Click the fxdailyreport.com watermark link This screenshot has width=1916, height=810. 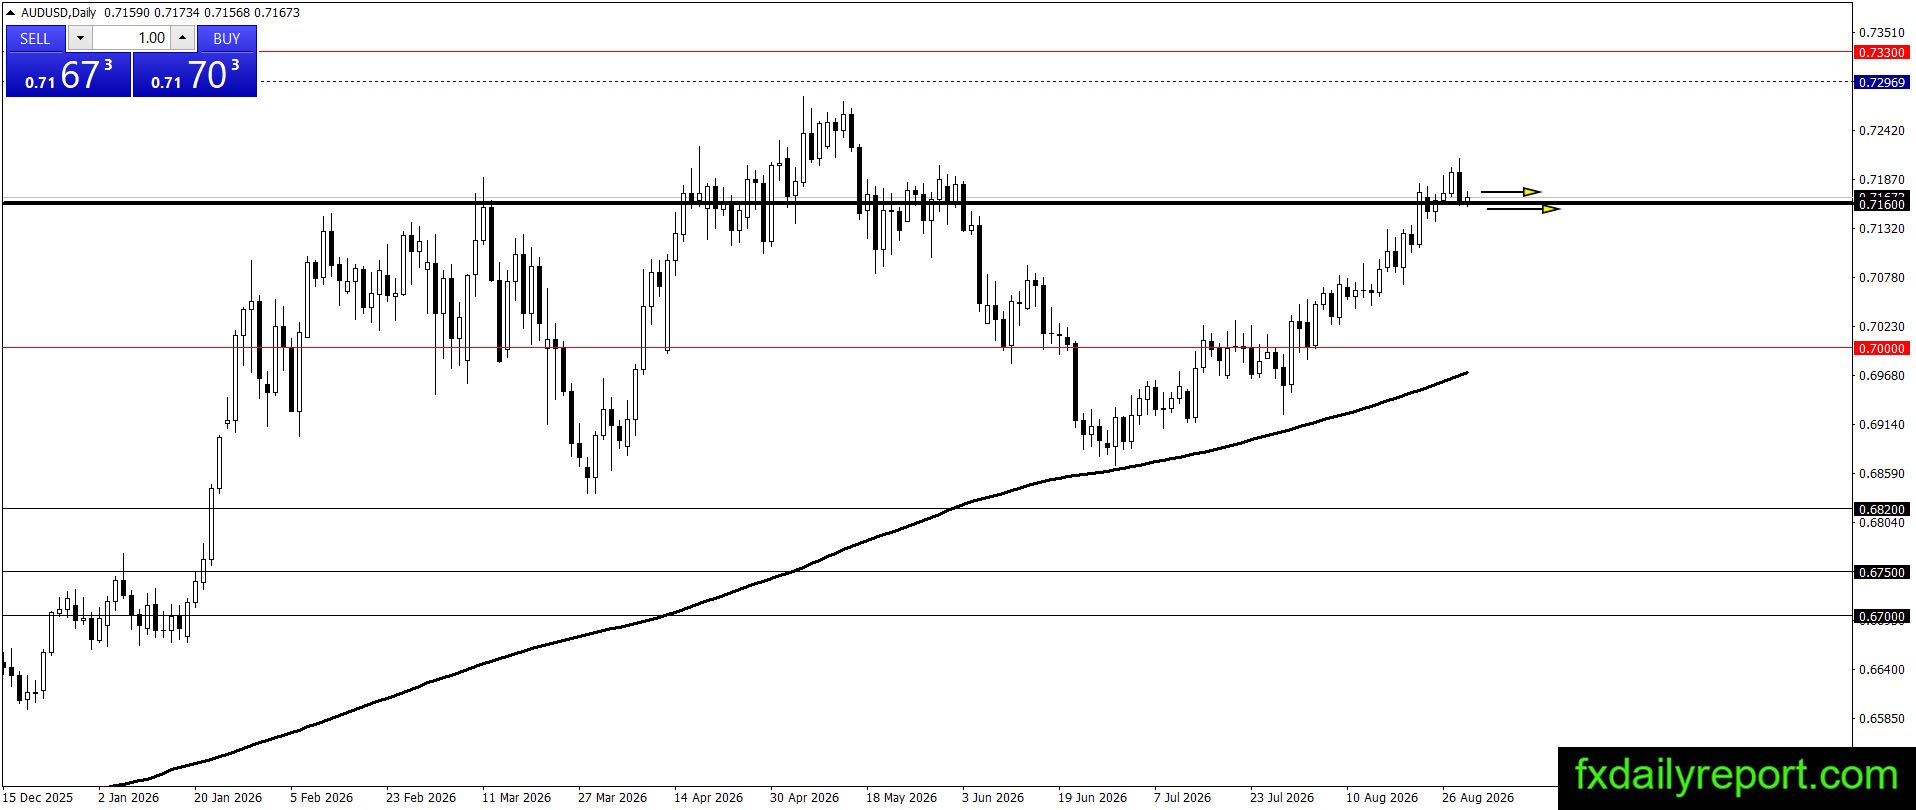1736,776
